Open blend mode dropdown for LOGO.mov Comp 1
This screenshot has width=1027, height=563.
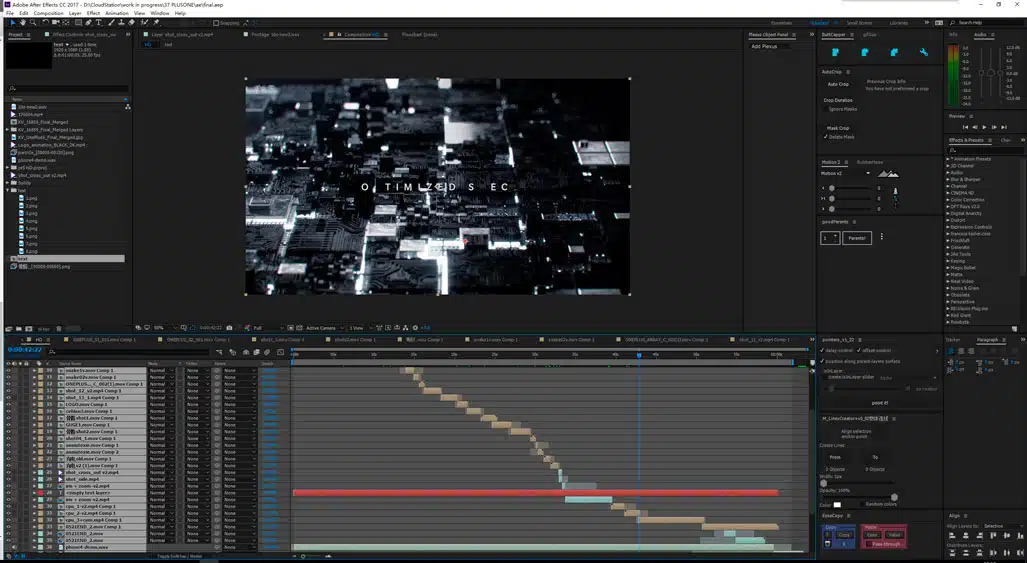click(160, 404)
